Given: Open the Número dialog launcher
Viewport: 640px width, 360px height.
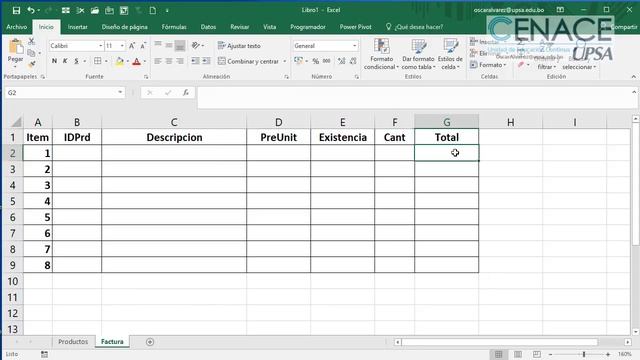Looking at the screenshot, I should 357,77.
